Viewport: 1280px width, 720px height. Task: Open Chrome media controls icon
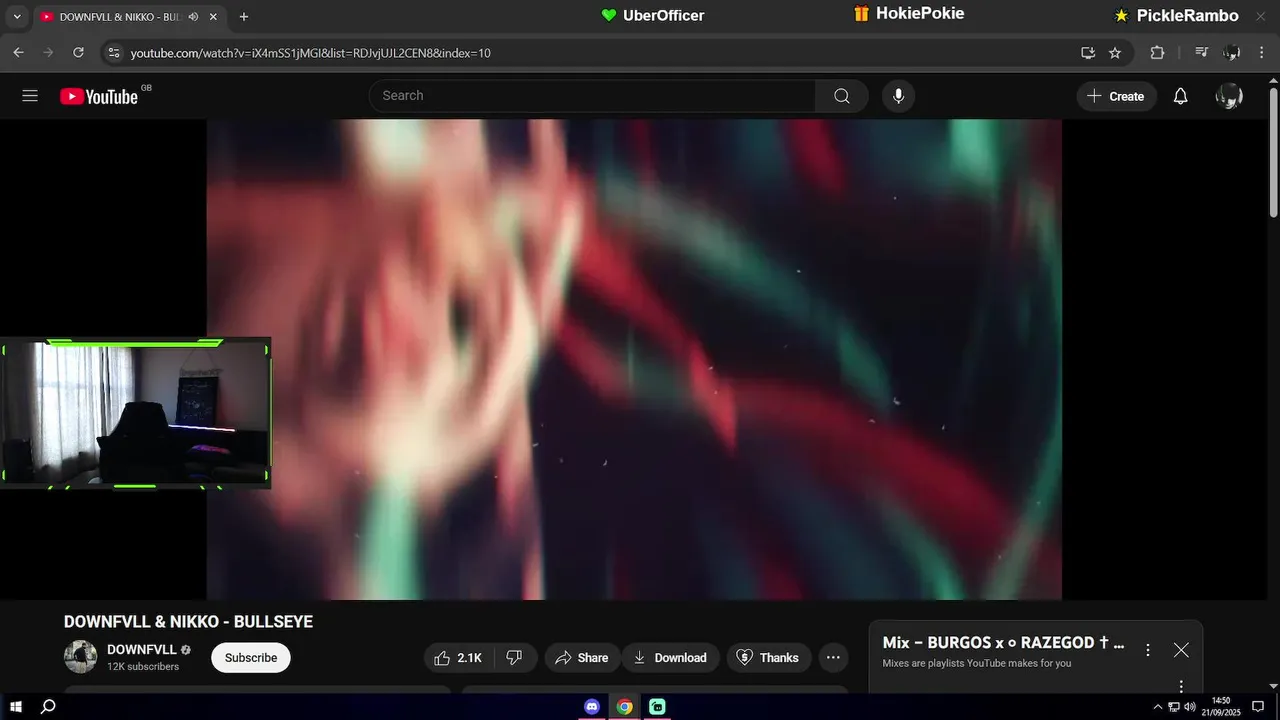click(1202, 53)
